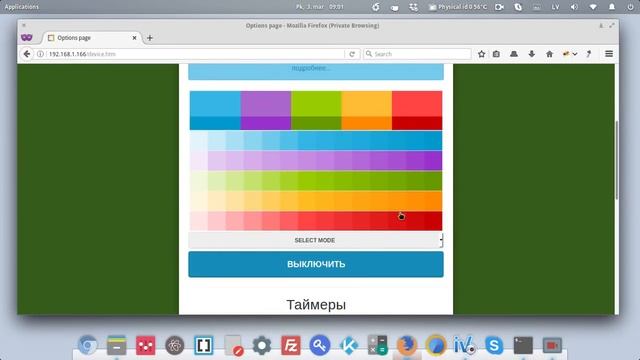Choose the dark blue swatch strip
The image size is (640, 360).
pyautogui.click(x=215, y=123)
